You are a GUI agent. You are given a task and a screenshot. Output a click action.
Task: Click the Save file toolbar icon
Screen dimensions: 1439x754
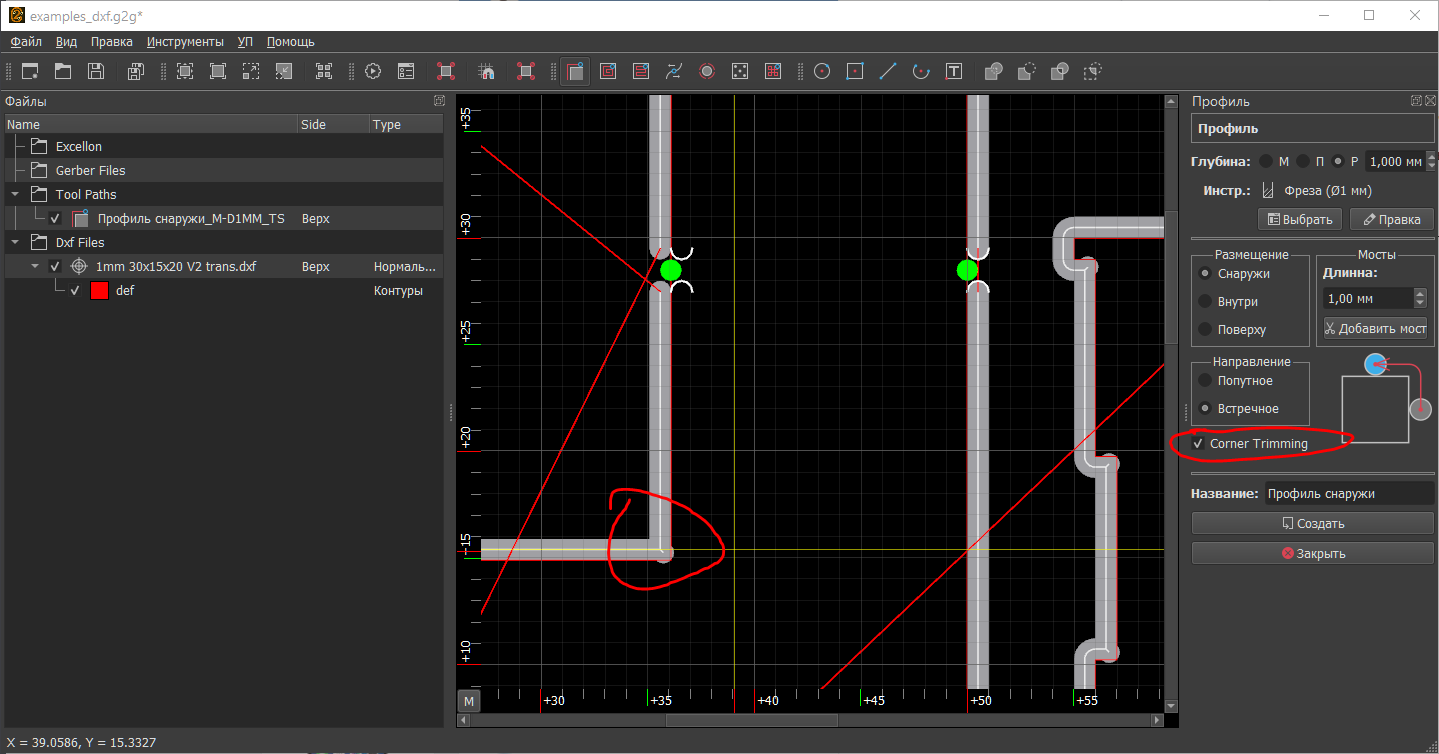(x=96, y=71)
